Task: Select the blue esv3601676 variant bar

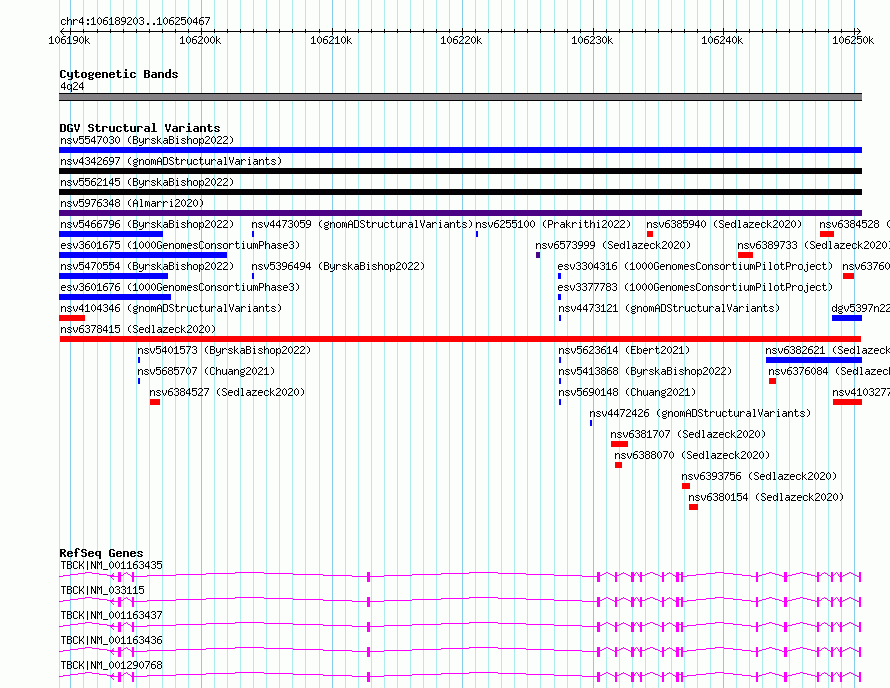Action: pos(115,297)
